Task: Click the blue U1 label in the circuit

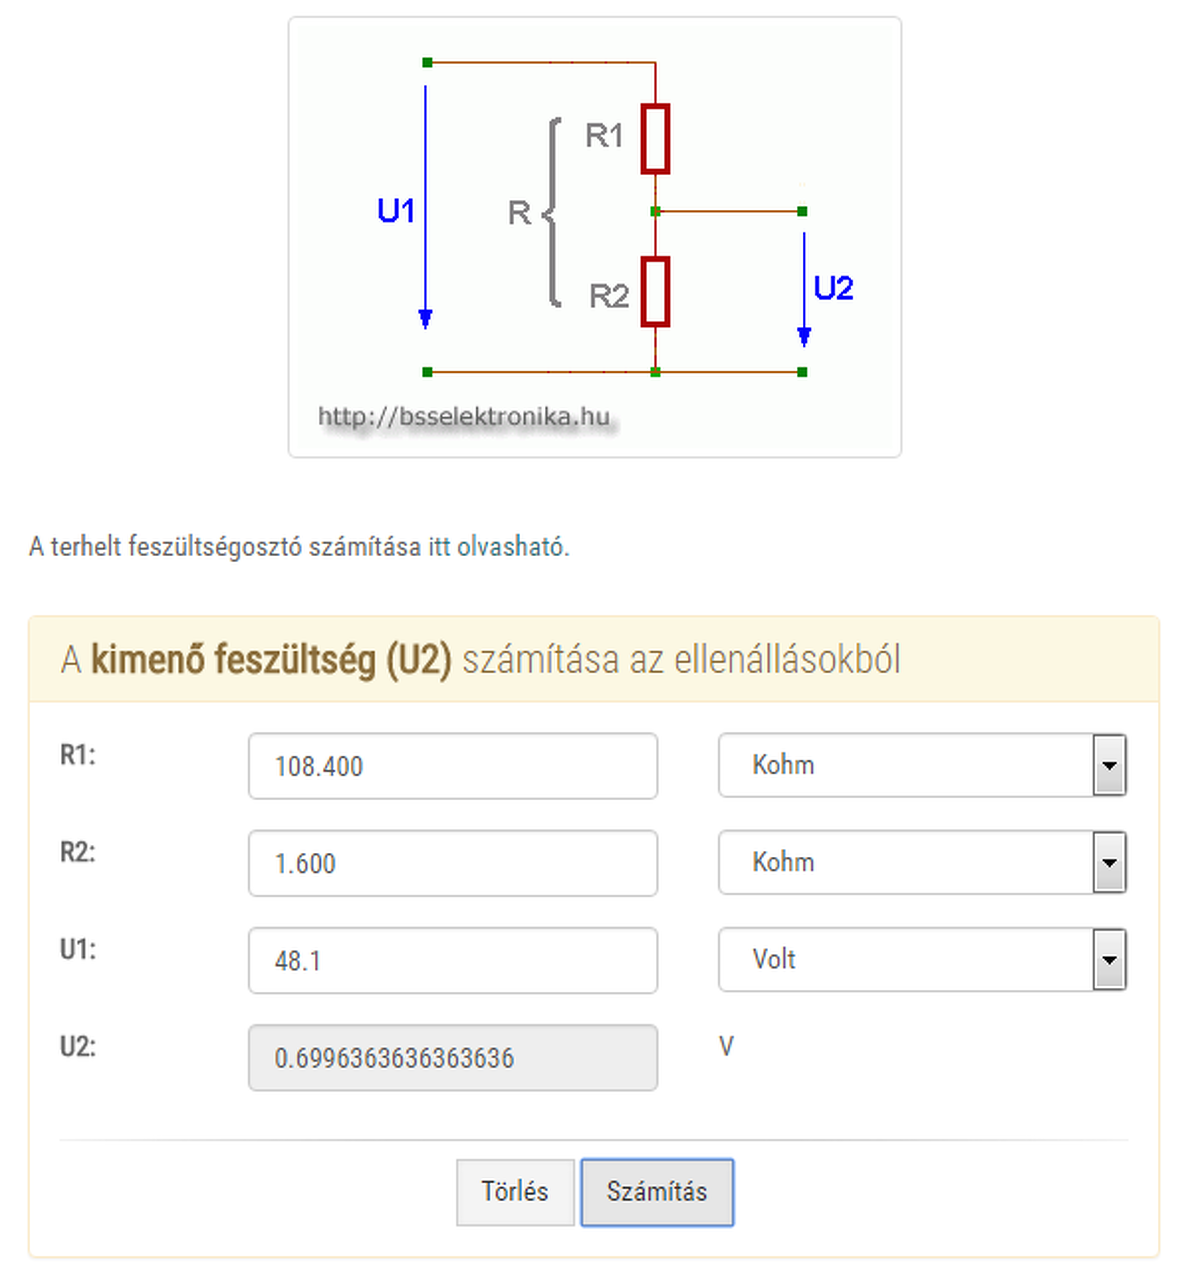Action: (396, 211)
